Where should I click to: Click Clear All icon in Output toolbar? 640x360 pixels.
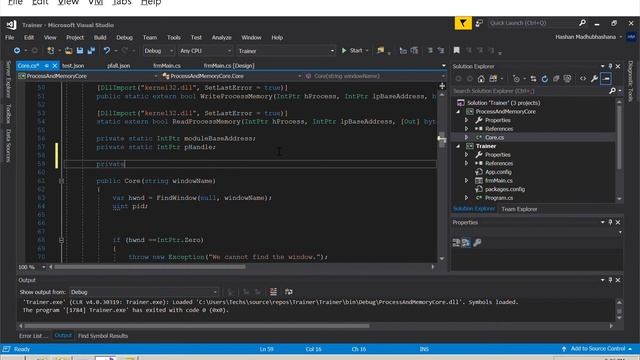(x=273, y=292)
